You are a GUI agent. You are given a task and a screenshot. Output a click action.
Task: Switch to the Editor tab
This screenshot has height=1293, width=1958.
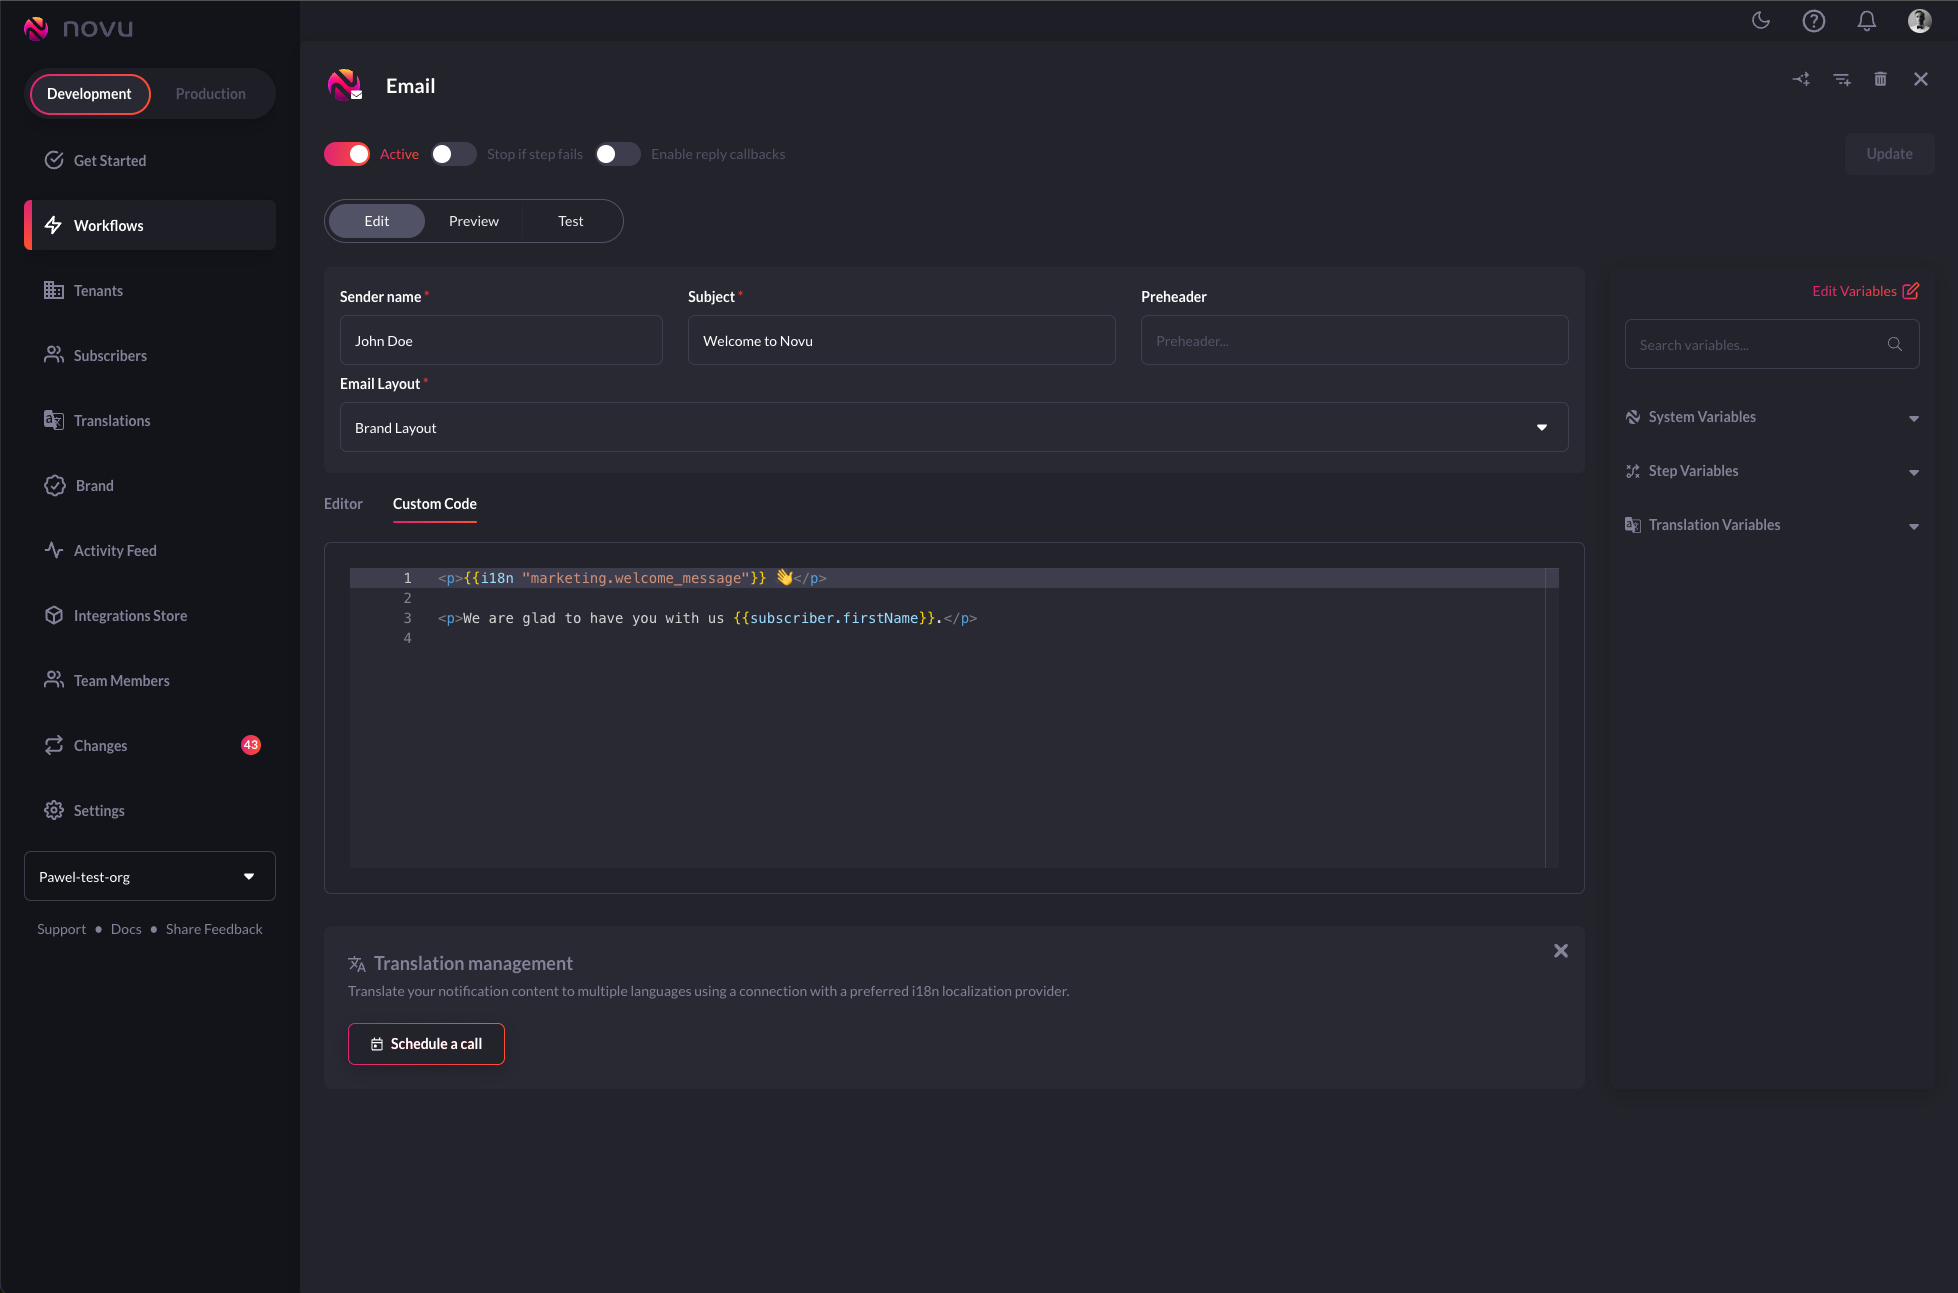pyautogui.click(x=343, y=504)
